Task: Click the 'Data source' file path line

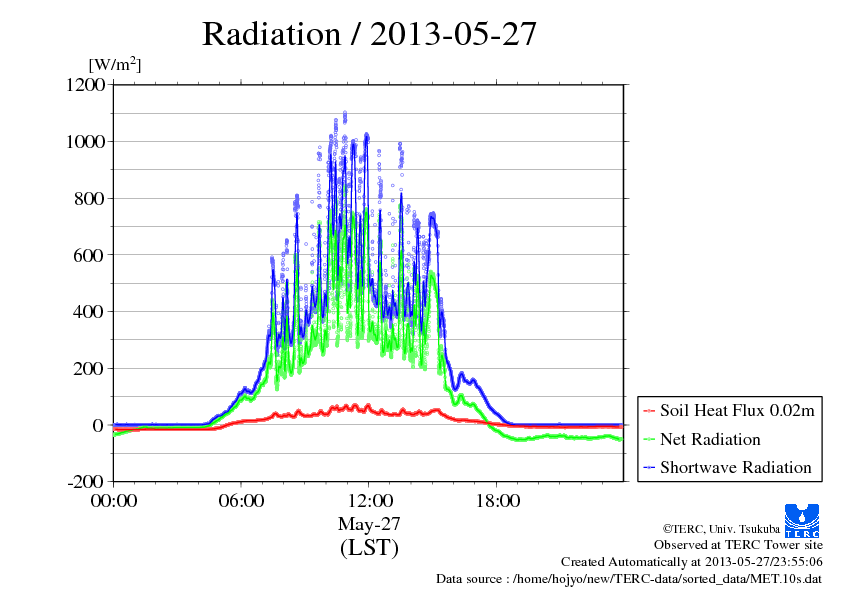Action: 629,579
